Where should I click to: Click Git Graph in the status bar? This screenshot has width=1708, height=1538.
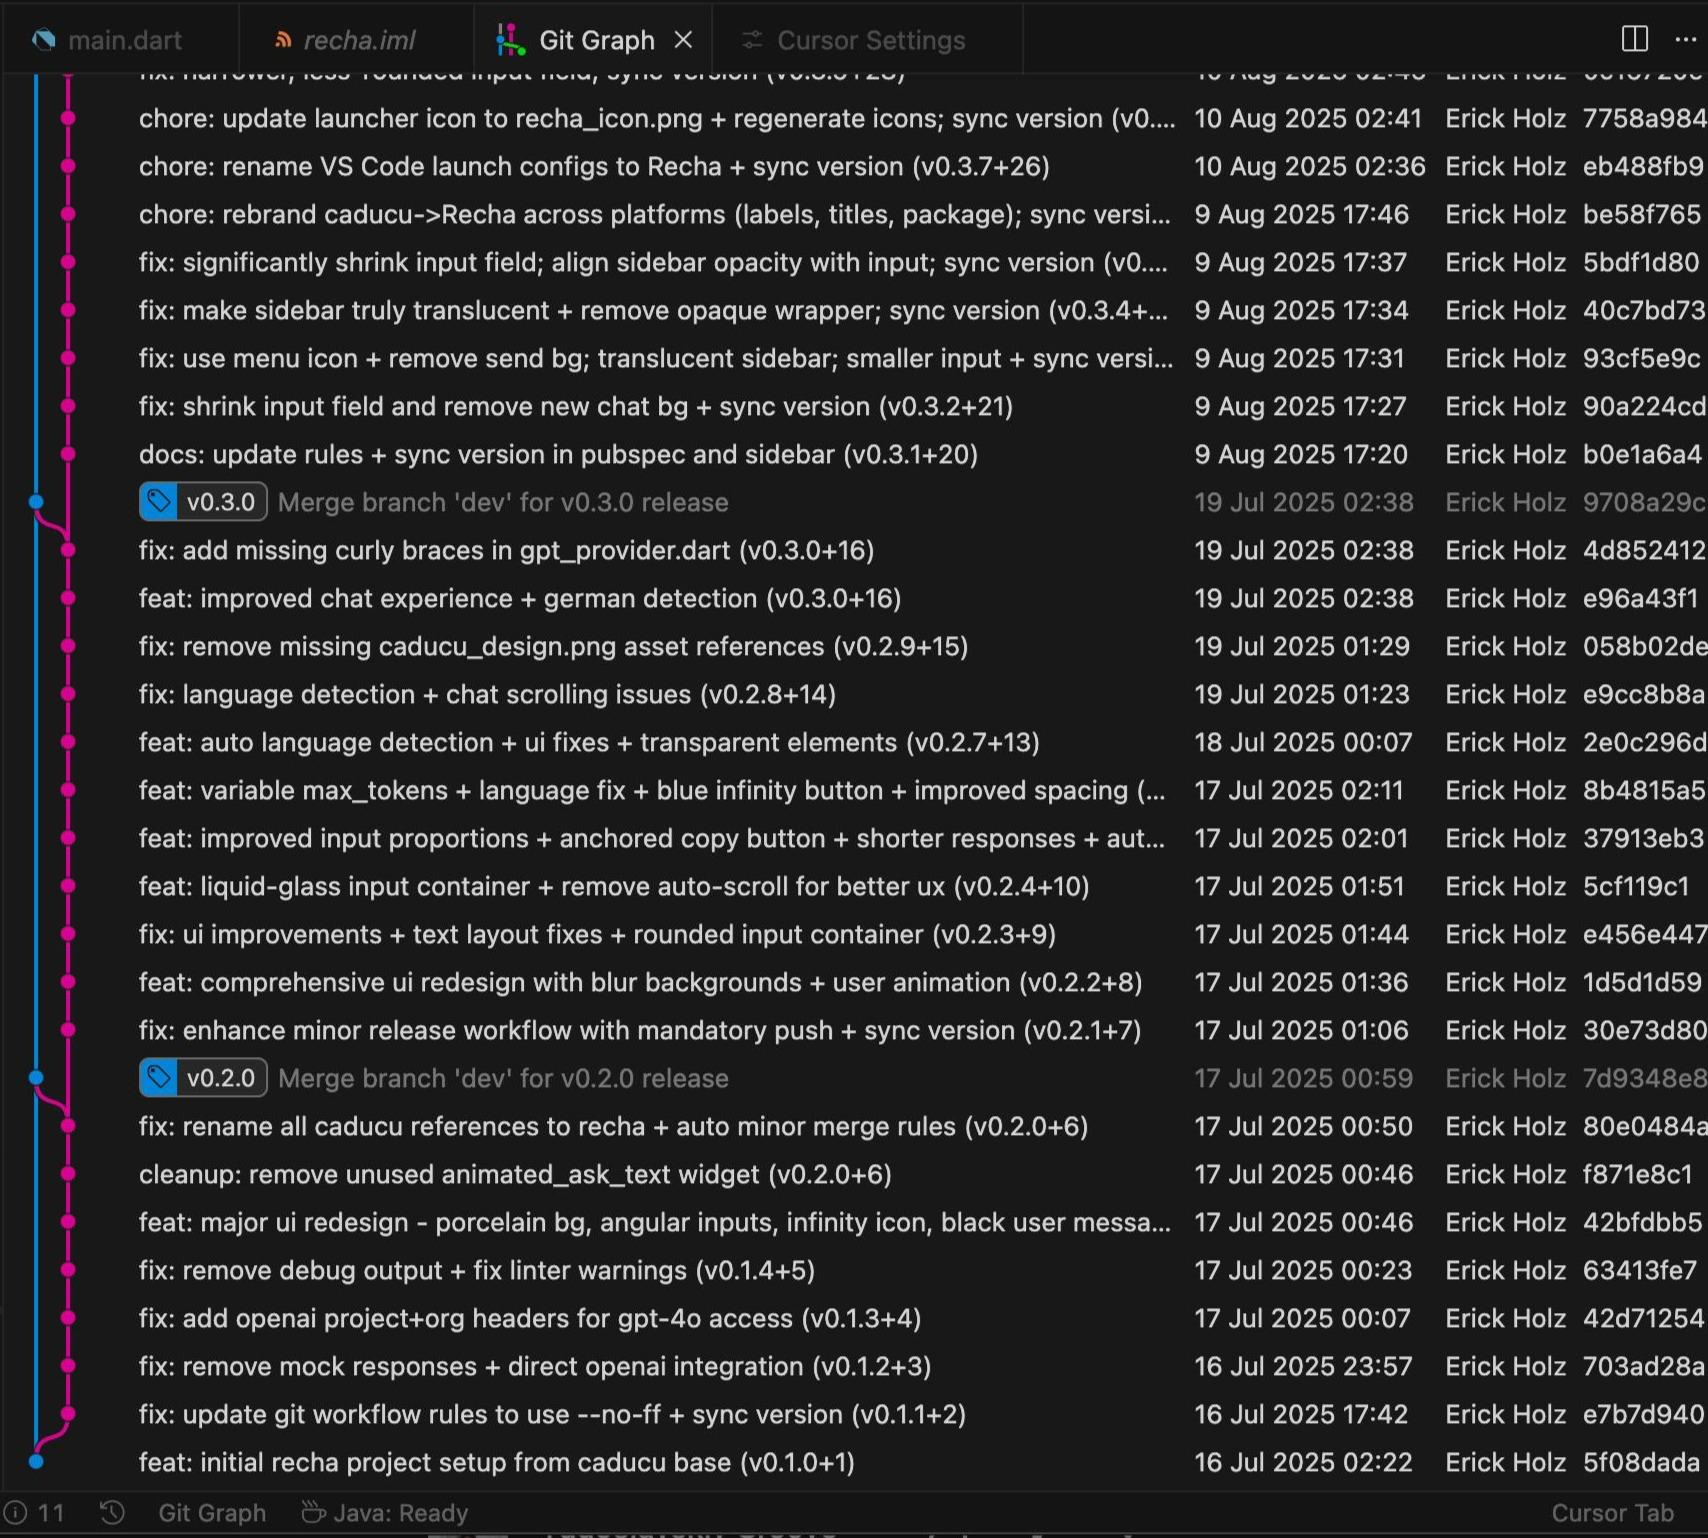coord(211,1513)
